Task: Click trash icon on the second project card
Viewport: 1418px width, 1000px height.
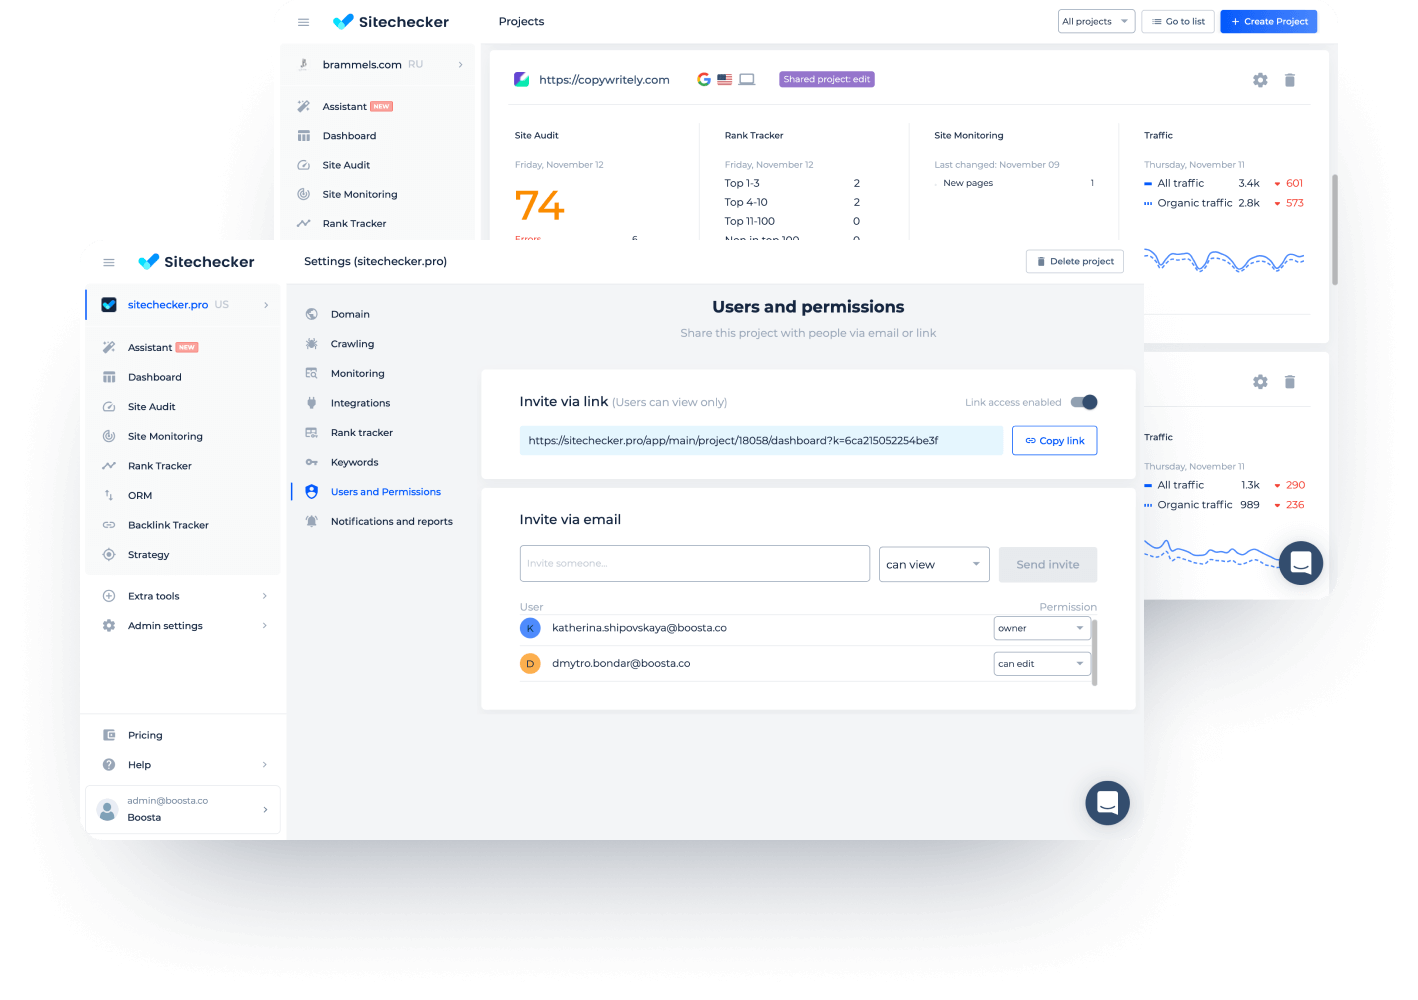Action: [x=1290, y=382]
